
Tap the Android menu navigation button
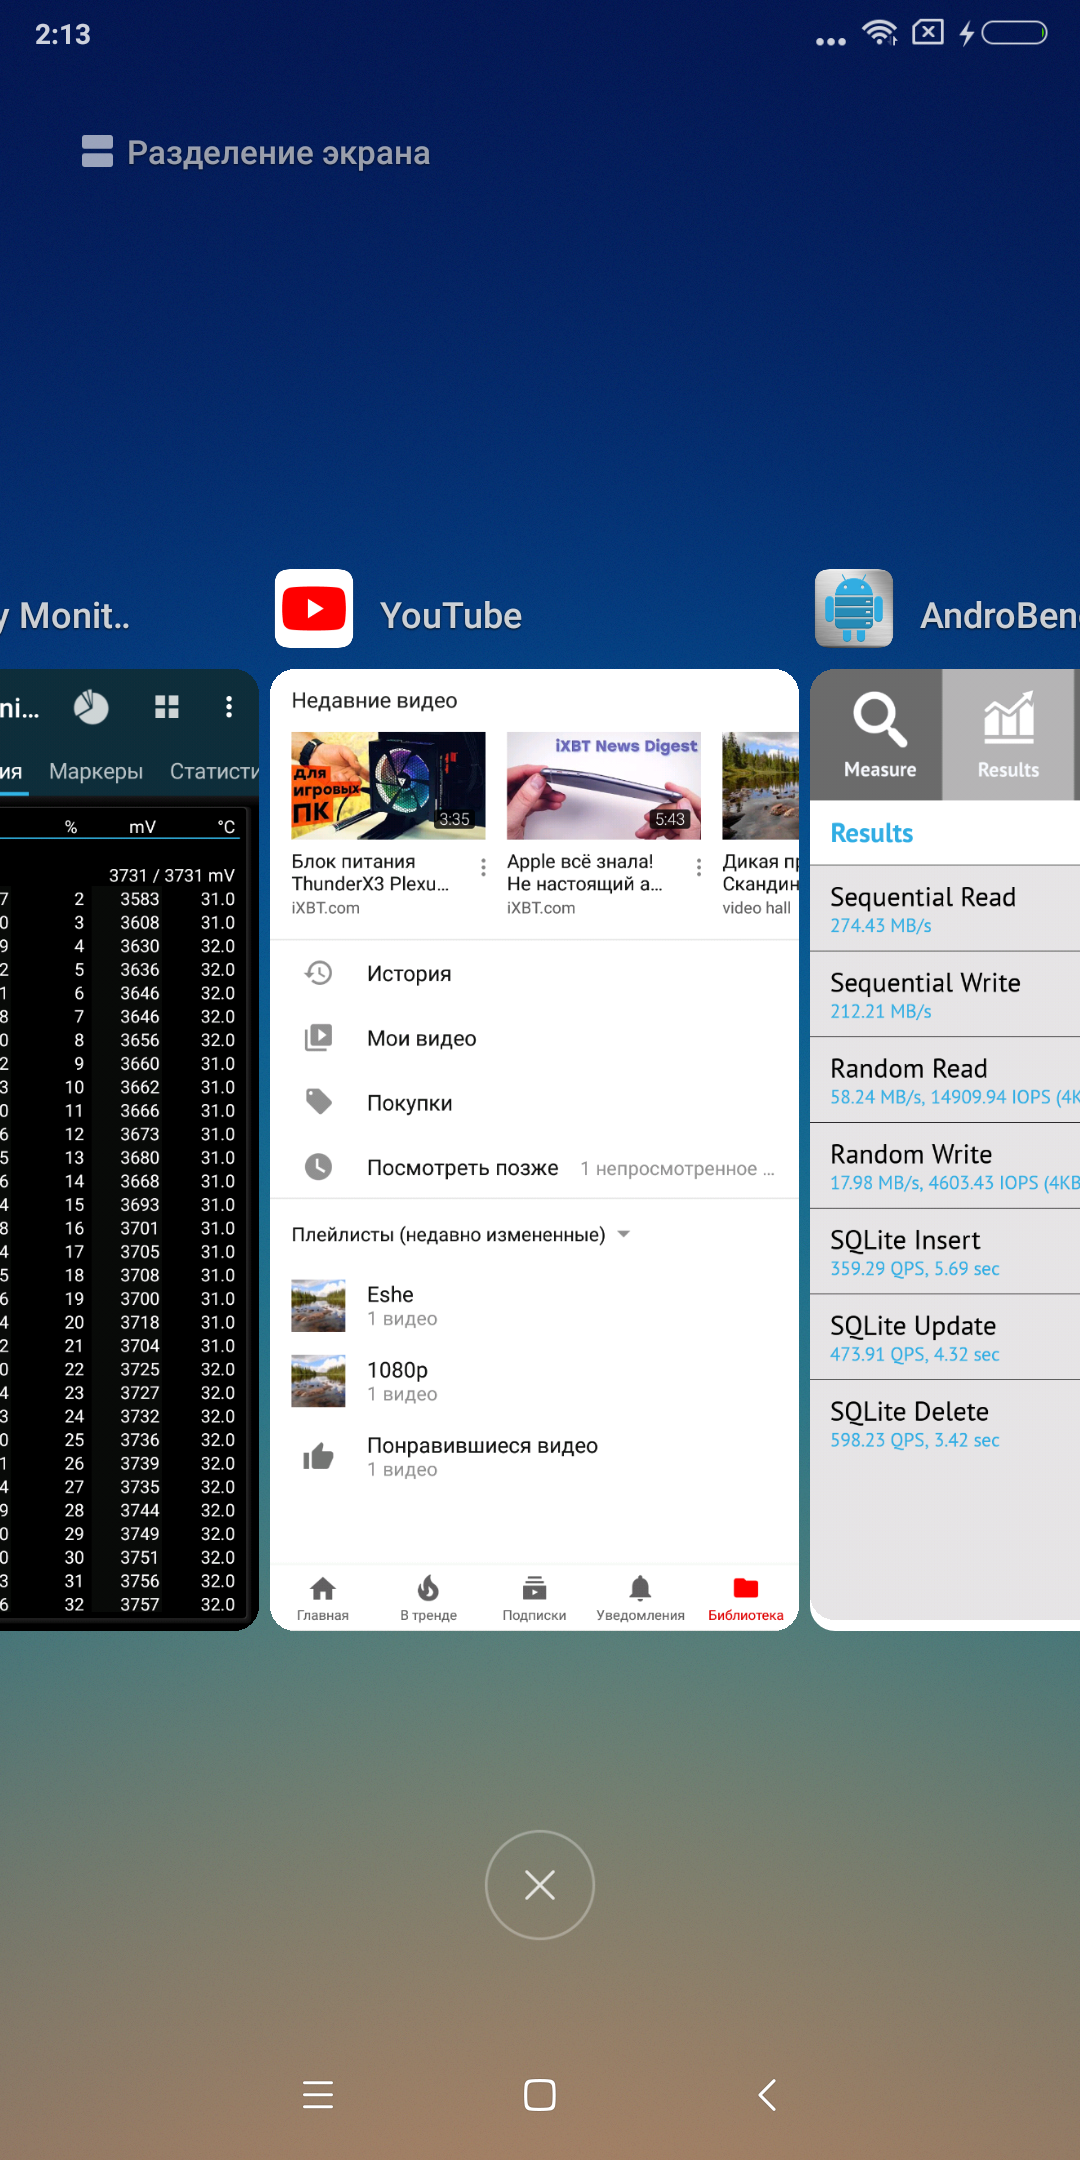318,2094
